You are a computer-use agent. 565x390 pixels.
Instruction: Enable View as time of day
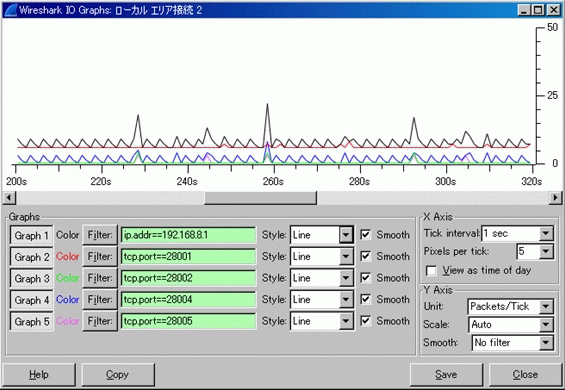click(x=431, y=270)
